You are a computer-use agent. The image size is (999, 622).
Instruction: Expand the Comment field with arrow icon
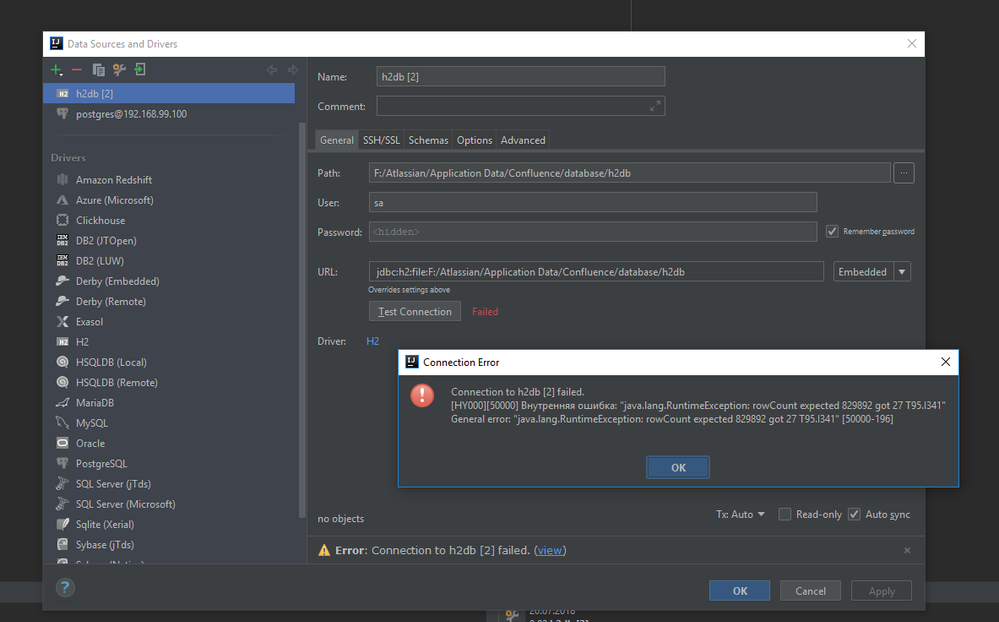pyautogui.click(x=655, y=106)
